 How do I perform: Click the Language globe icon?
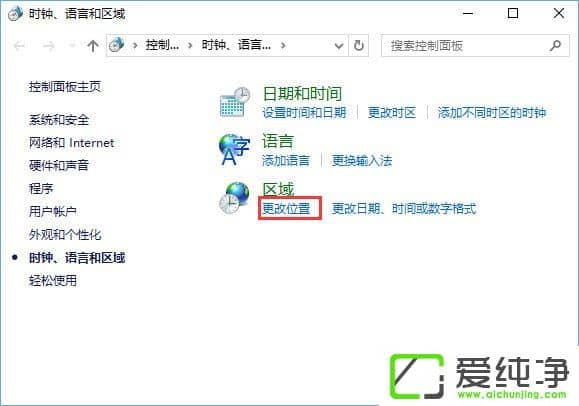(234, 149)
